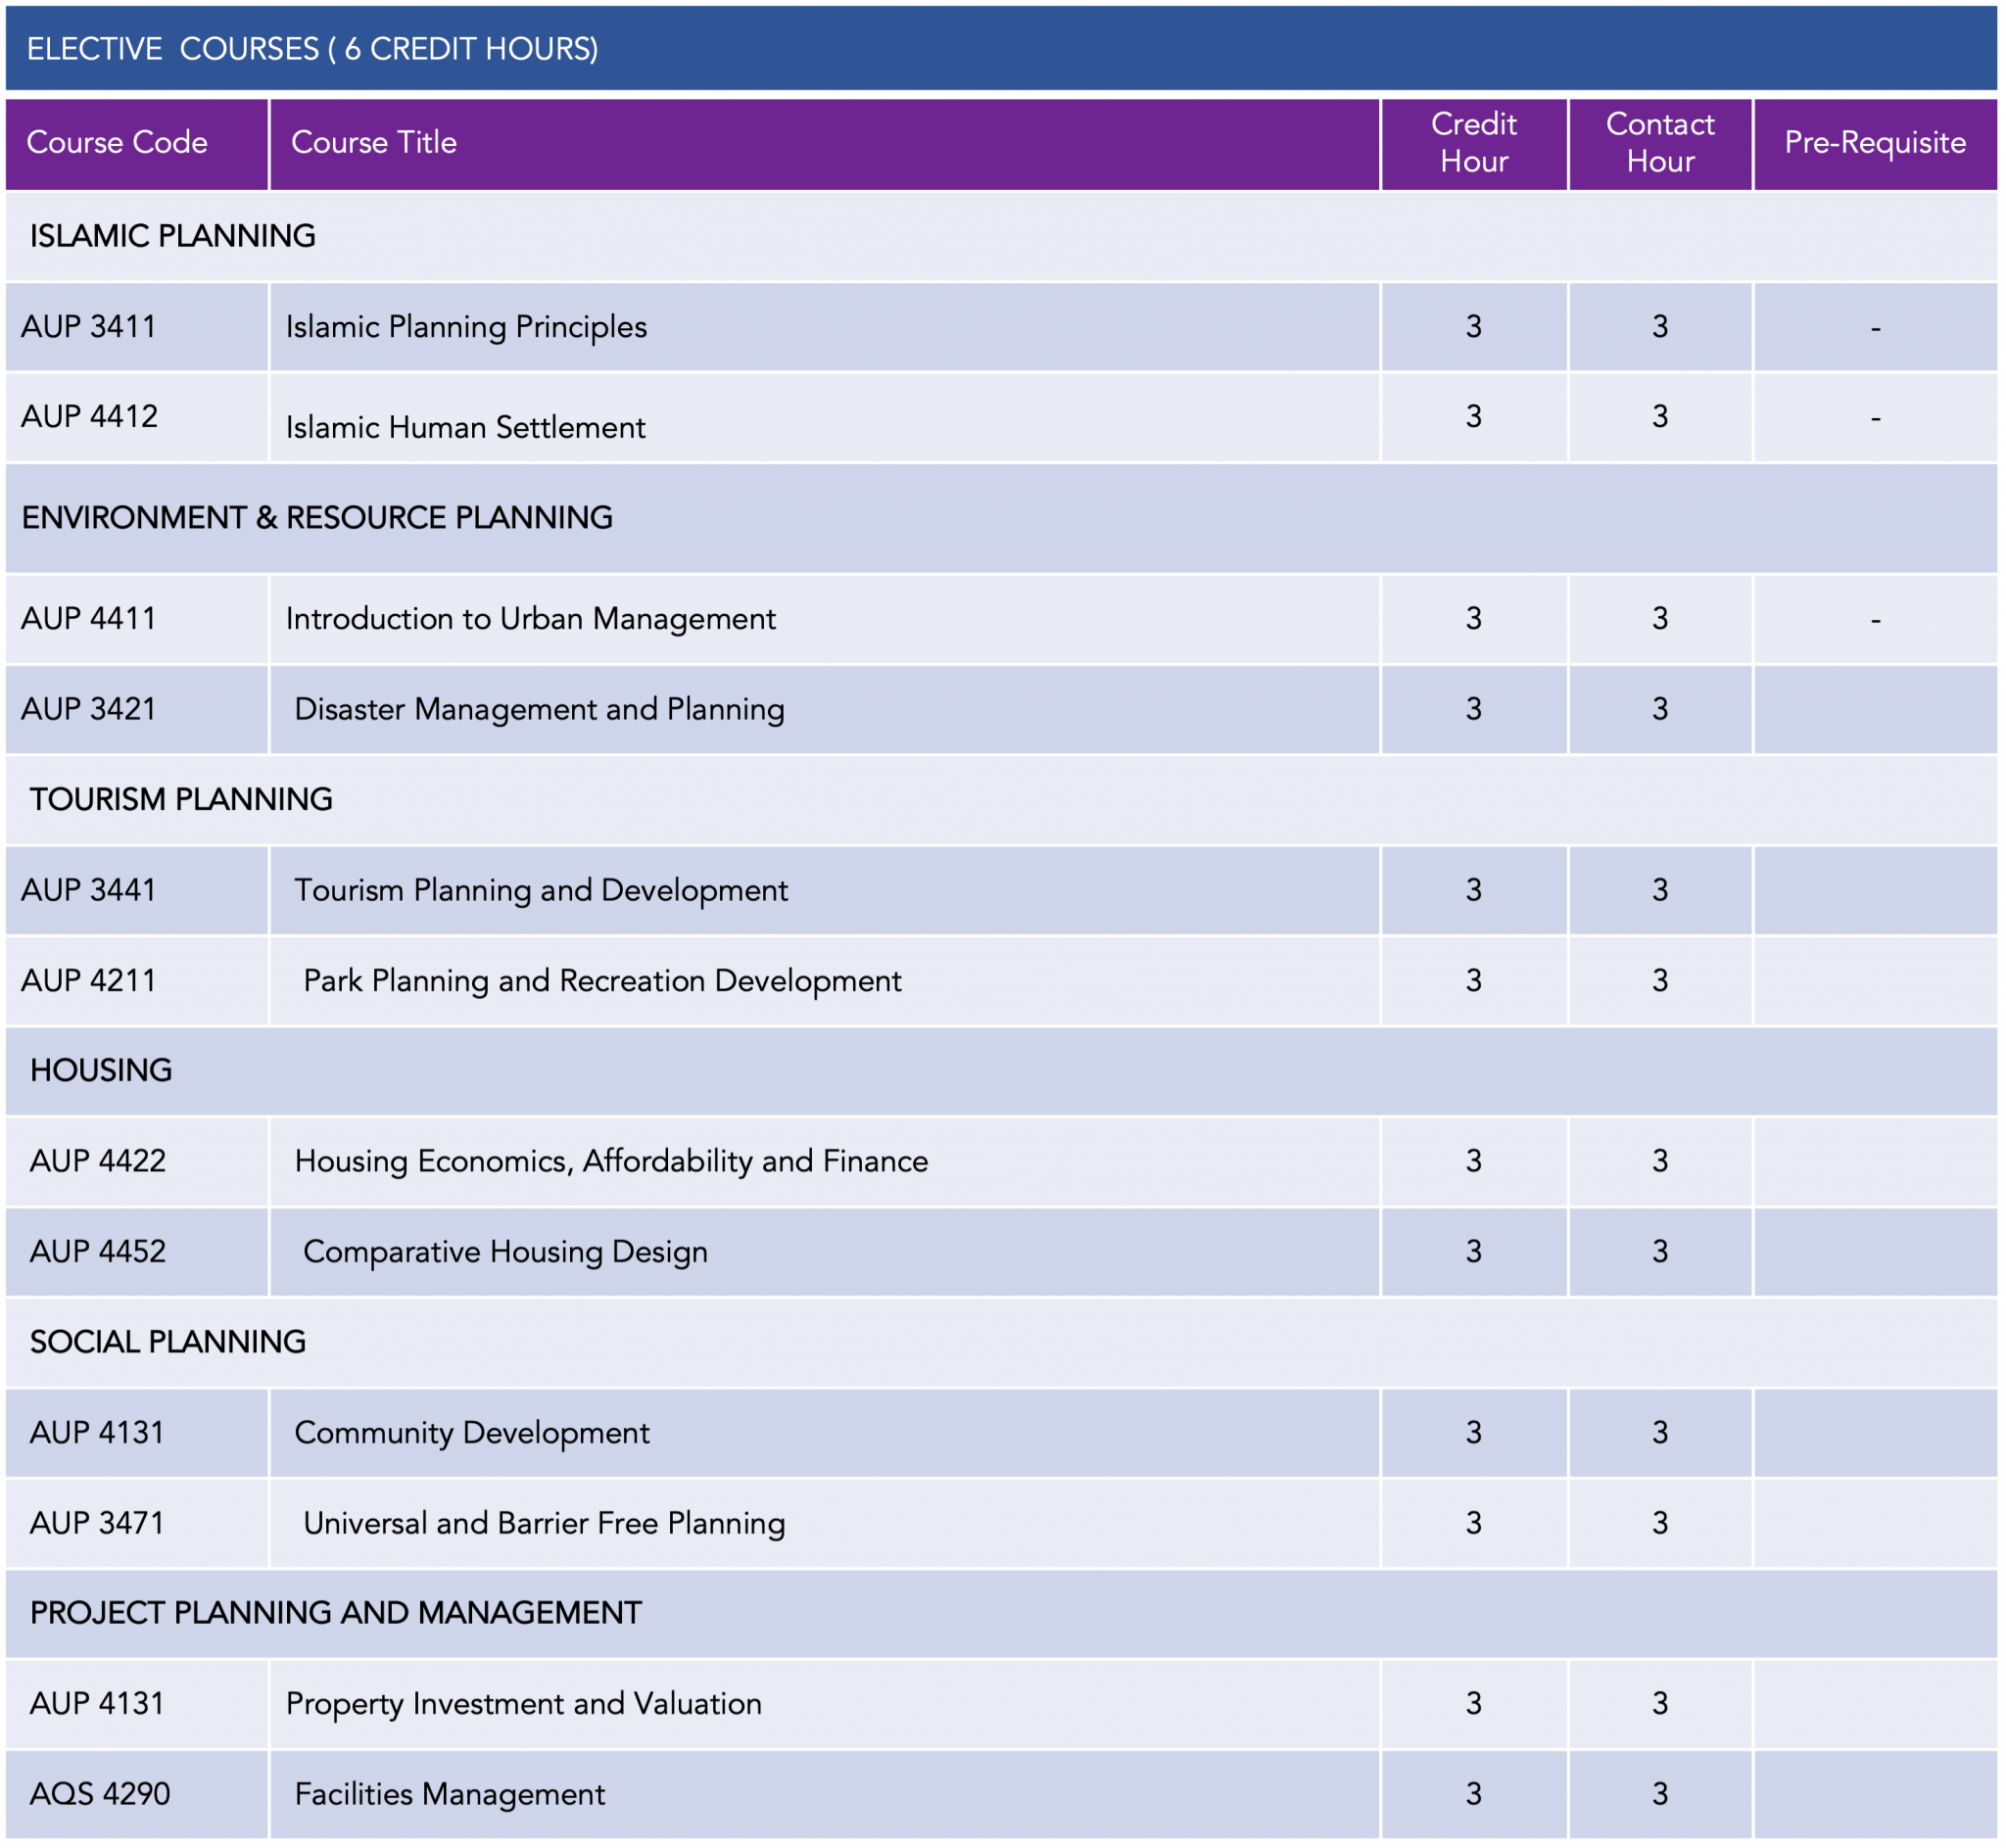Click the 'Contact Hour' column header
This screenshot has width=2006, height=1848.
[x=1660, y=142]
